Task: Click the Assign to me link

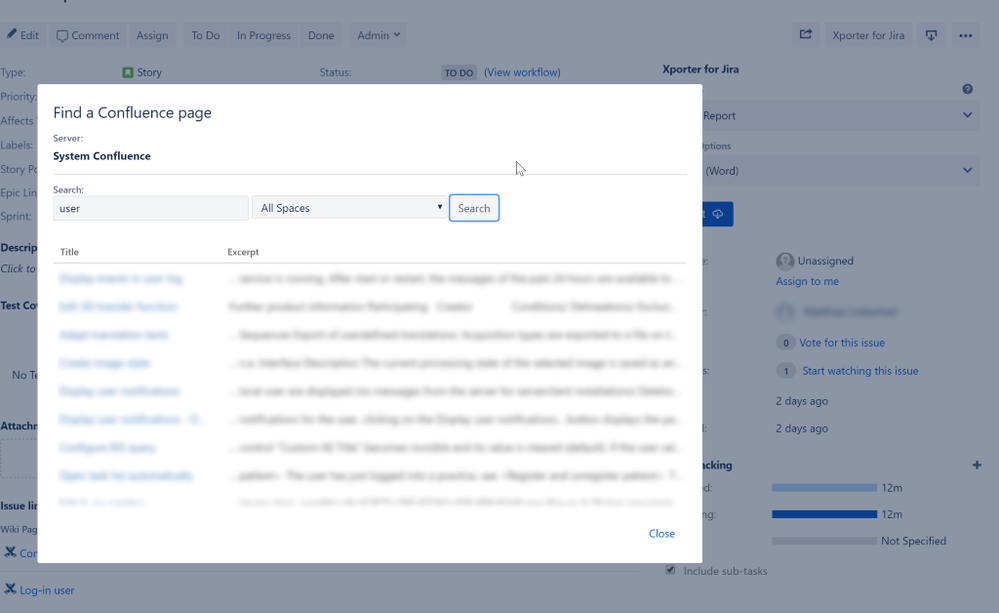Action: [x=807, y=281]
